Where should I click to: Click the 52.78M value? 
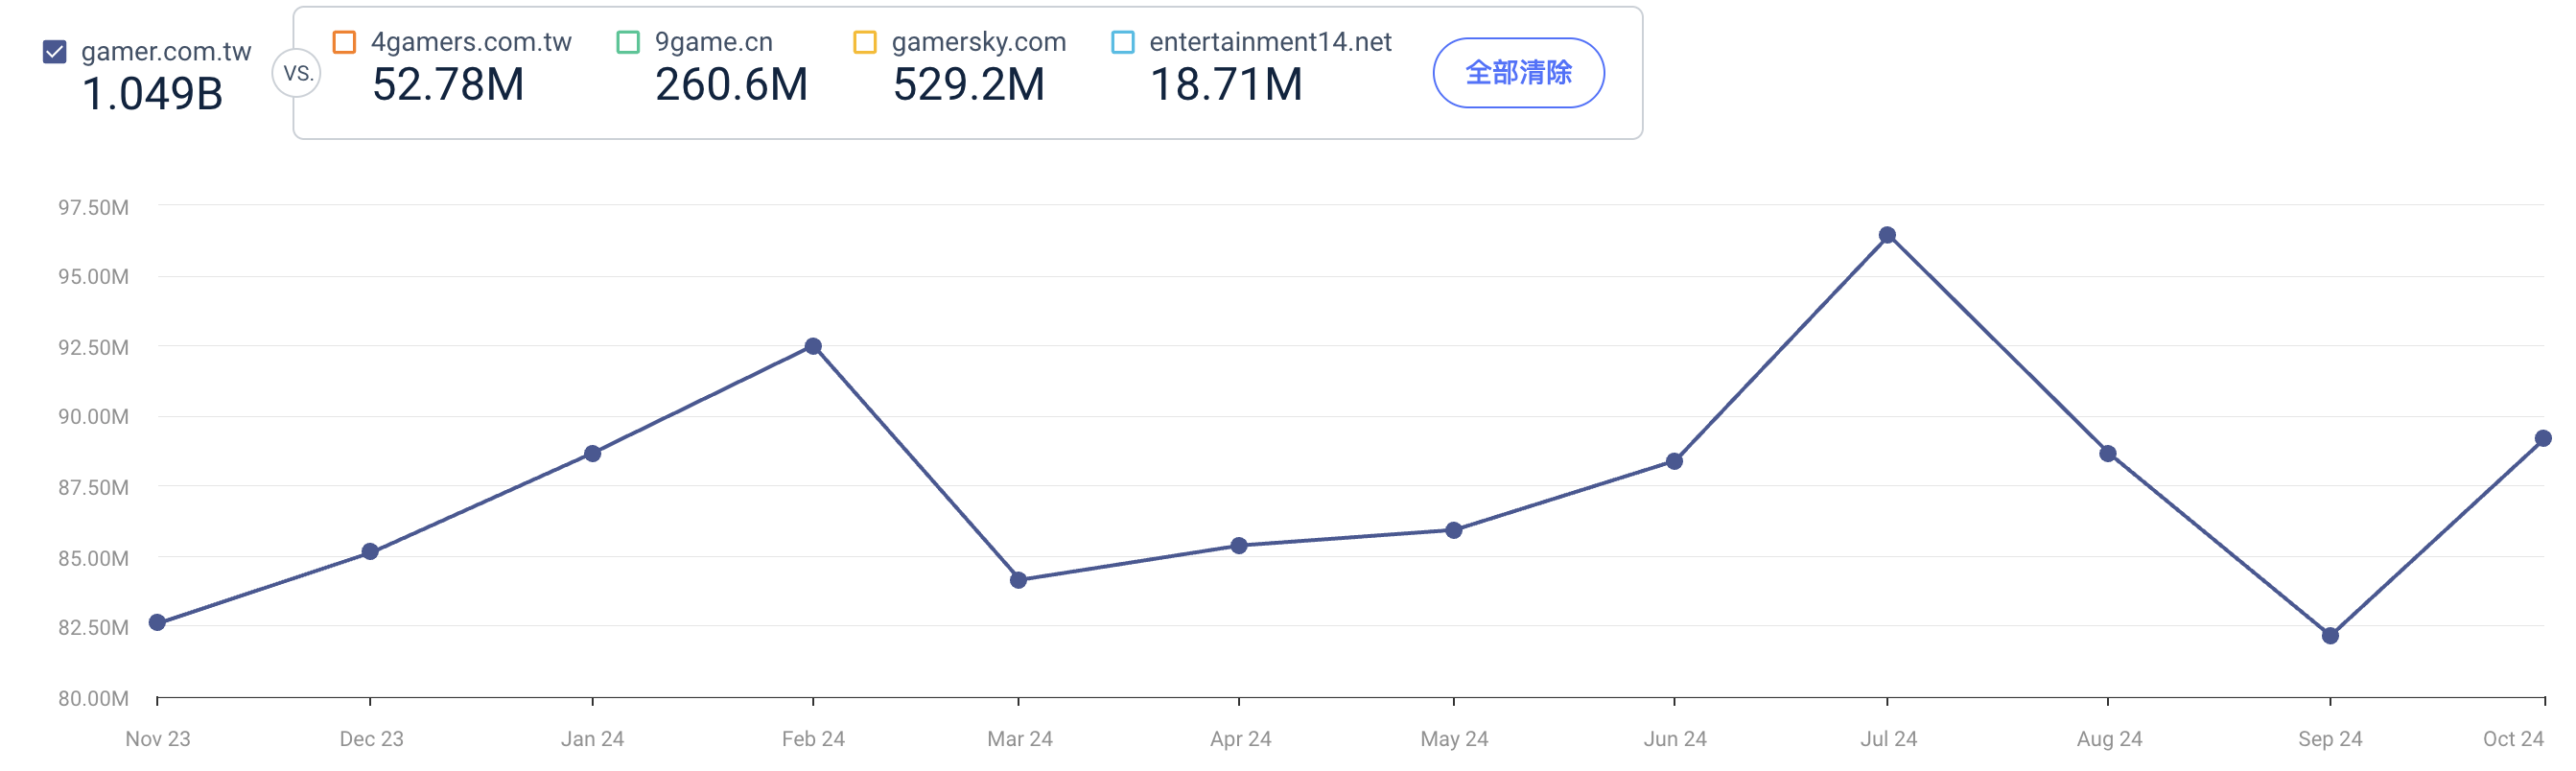click(x=448, y=84)
